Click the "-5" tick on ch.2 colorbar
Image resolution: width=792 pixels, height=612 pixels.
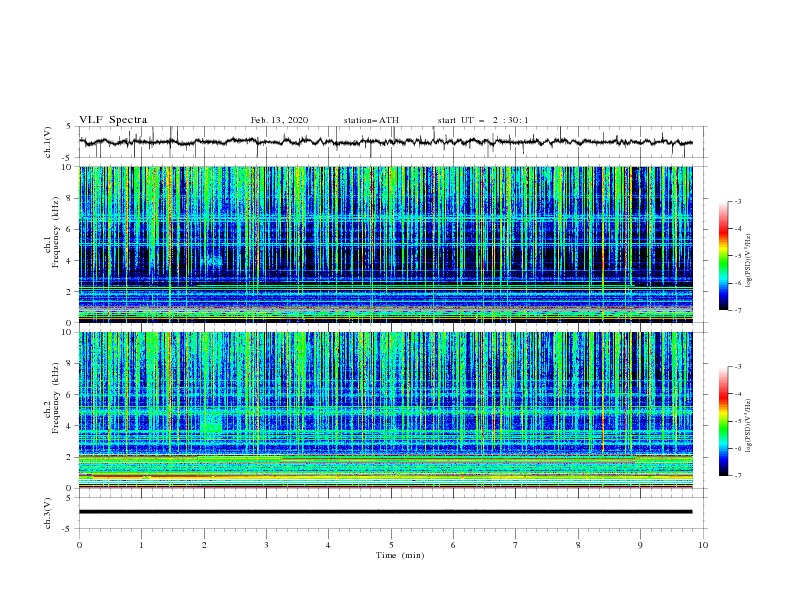coord(737,421)
